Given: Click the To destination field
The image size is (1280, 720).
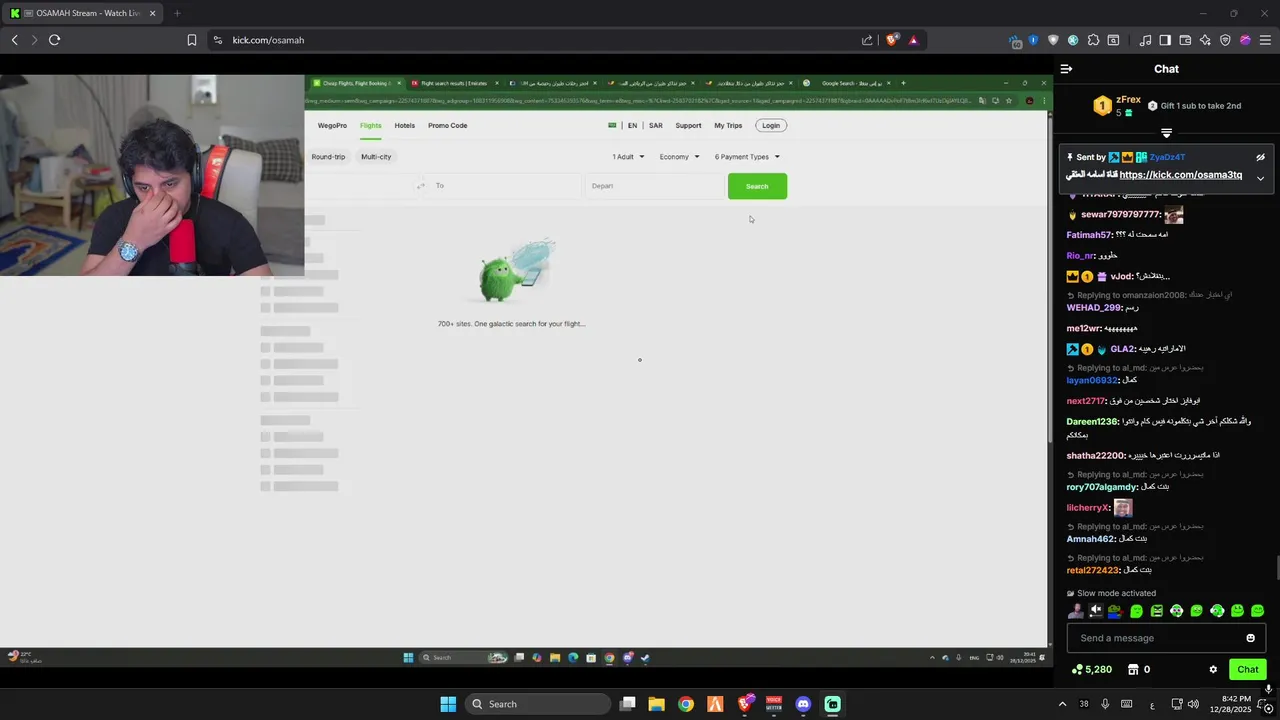Looking at the screenshot, I should (505, 186).
